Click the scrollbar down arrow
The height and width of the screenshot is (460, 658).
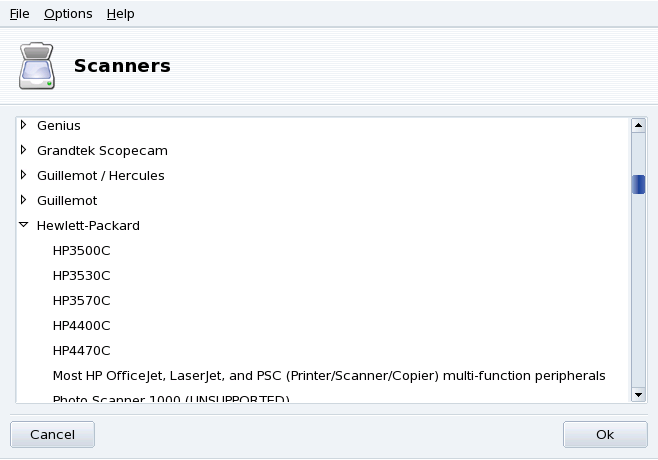click(638, 395)
